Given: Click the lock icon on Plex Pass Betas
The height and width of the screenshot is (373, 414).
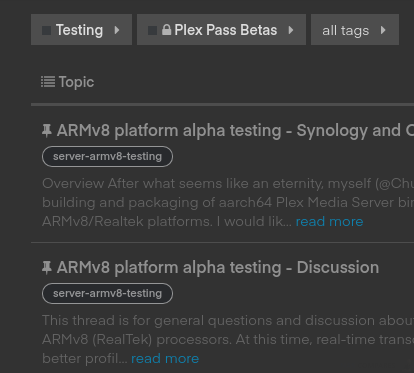Looking at the screenshot, I should pyautogui.click(x=166, y=30).
